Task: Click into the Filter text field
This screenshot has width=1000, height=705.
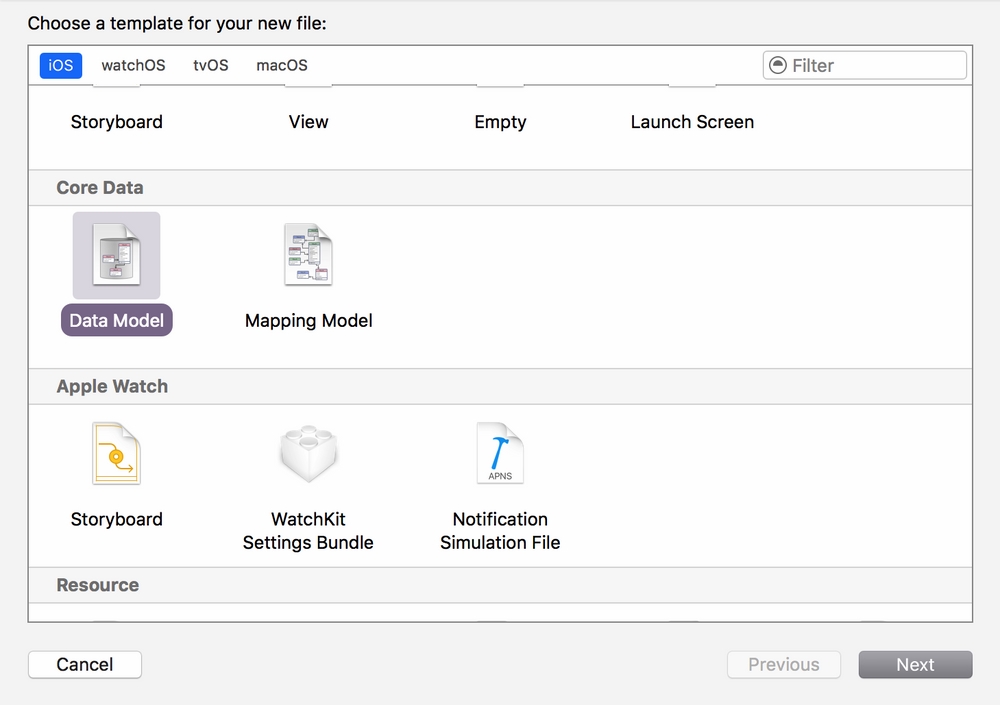Action: 875,66
